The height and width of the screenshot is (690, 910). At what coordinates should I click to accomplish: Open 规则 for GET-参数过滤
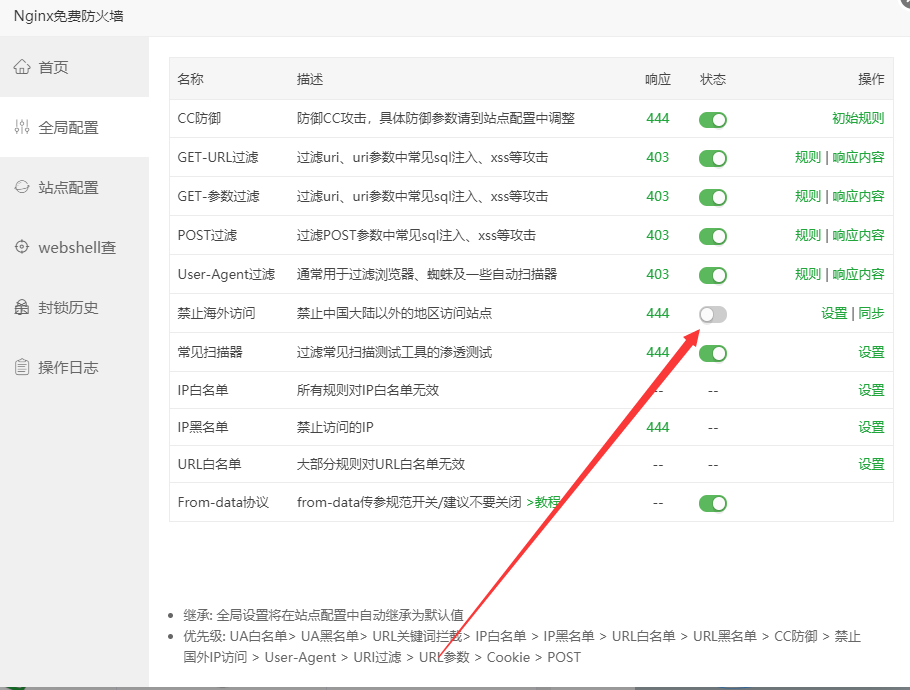click(x=808, y=196)
